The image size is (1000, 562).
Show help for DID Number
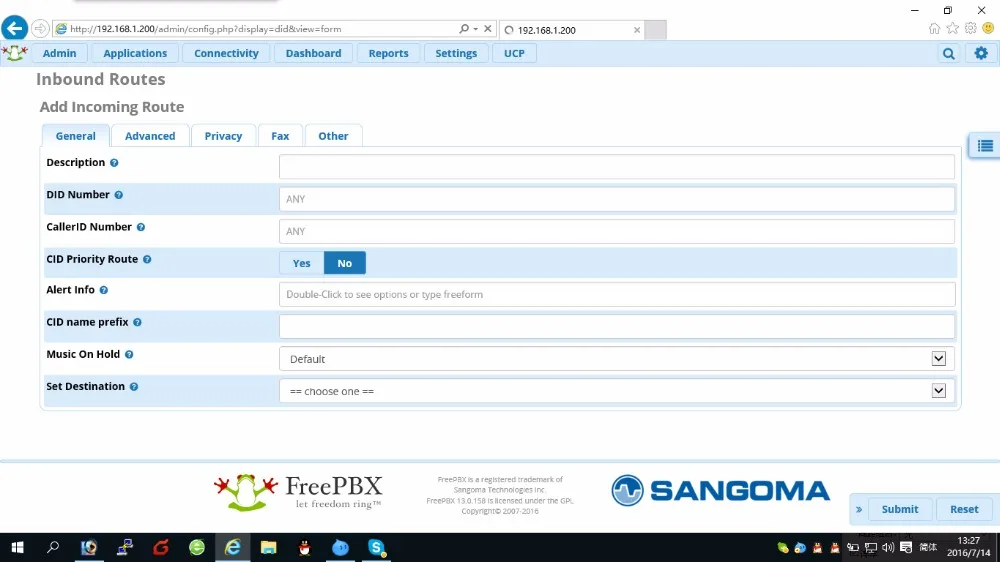point(119,195)
